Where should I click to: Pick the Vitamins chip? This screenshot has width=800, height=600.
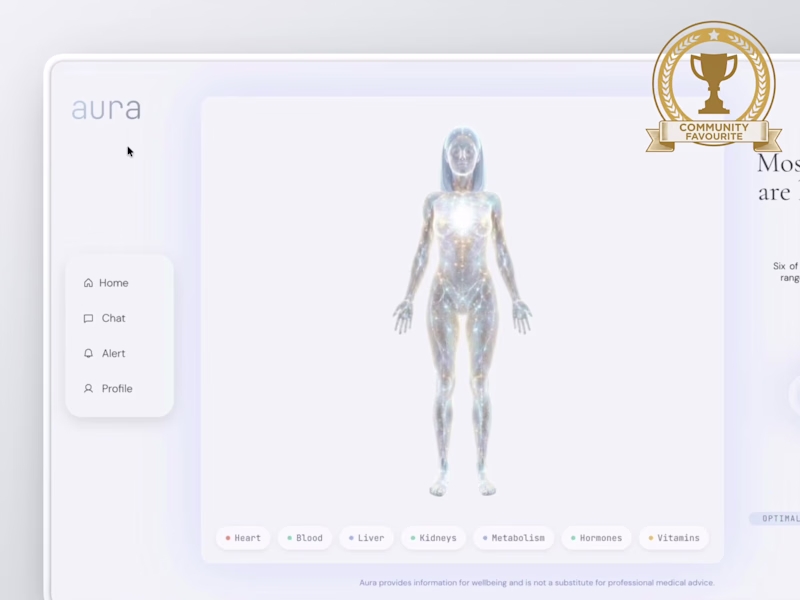tap(673, 538)
